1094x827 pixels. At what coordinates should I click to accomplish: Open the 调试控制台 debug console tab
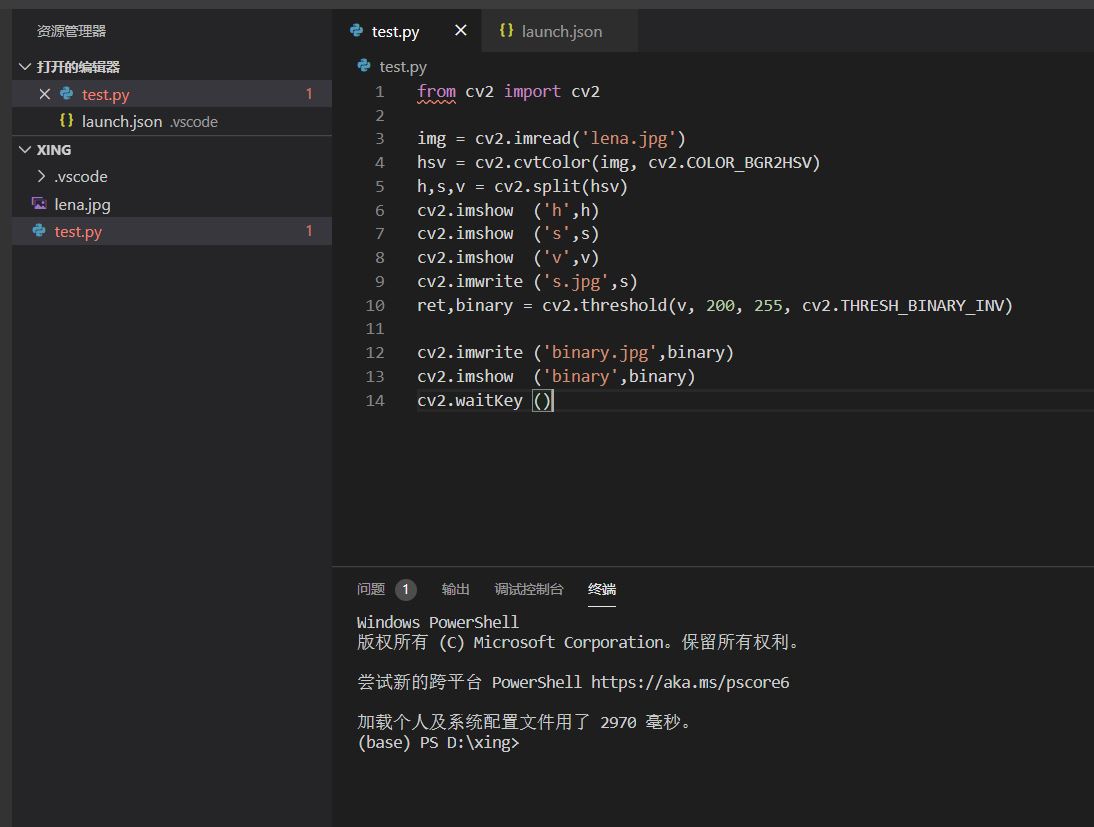pyautogui.click(x=529, y=589)
